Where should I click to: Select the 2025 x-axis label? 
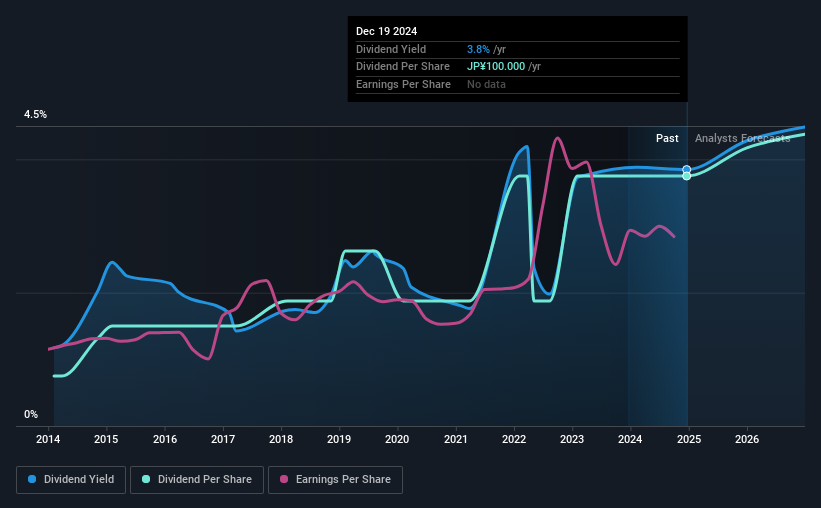pos(689,439)
